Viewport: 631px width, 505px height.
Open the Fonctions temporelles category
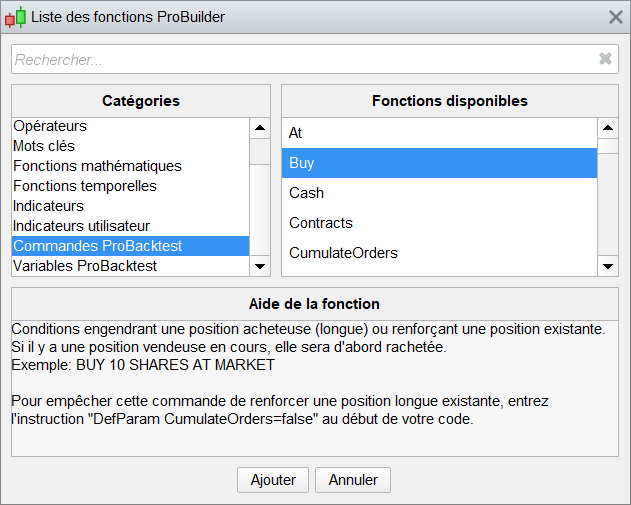click(x=85, y=186)
